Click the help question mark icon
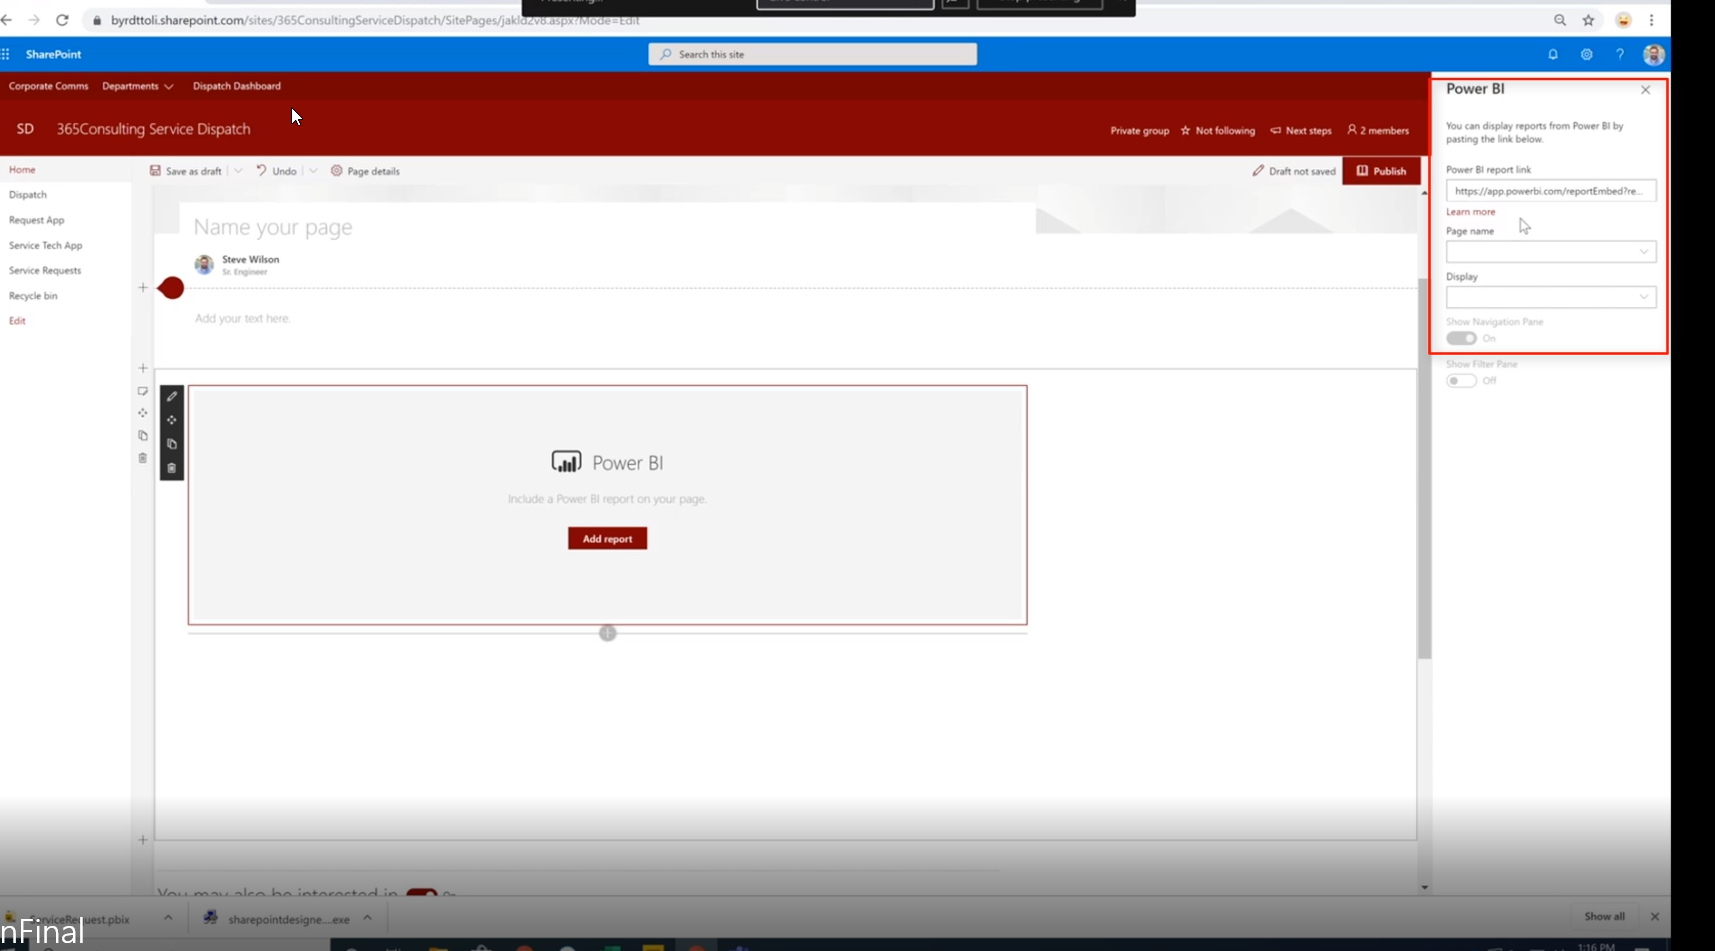The image size is (1715, 951). (1620, 54)
